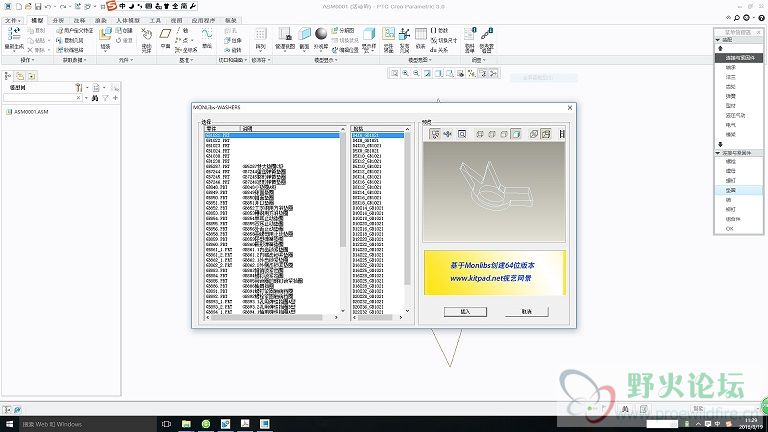Toggle the rightmost graphics toolbar display button
Image resolution: width=768 pixels, height=432 pixels.
(493, 73)
